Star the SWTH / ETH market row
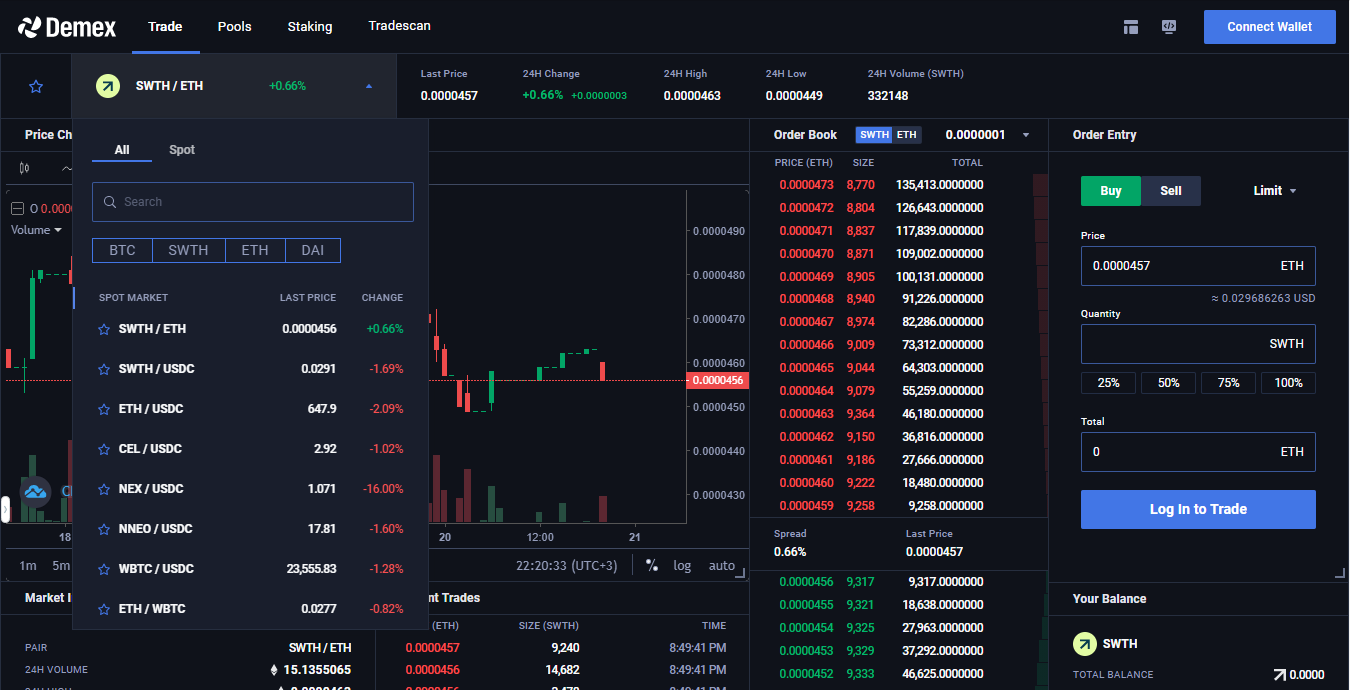 coord(103,329)
